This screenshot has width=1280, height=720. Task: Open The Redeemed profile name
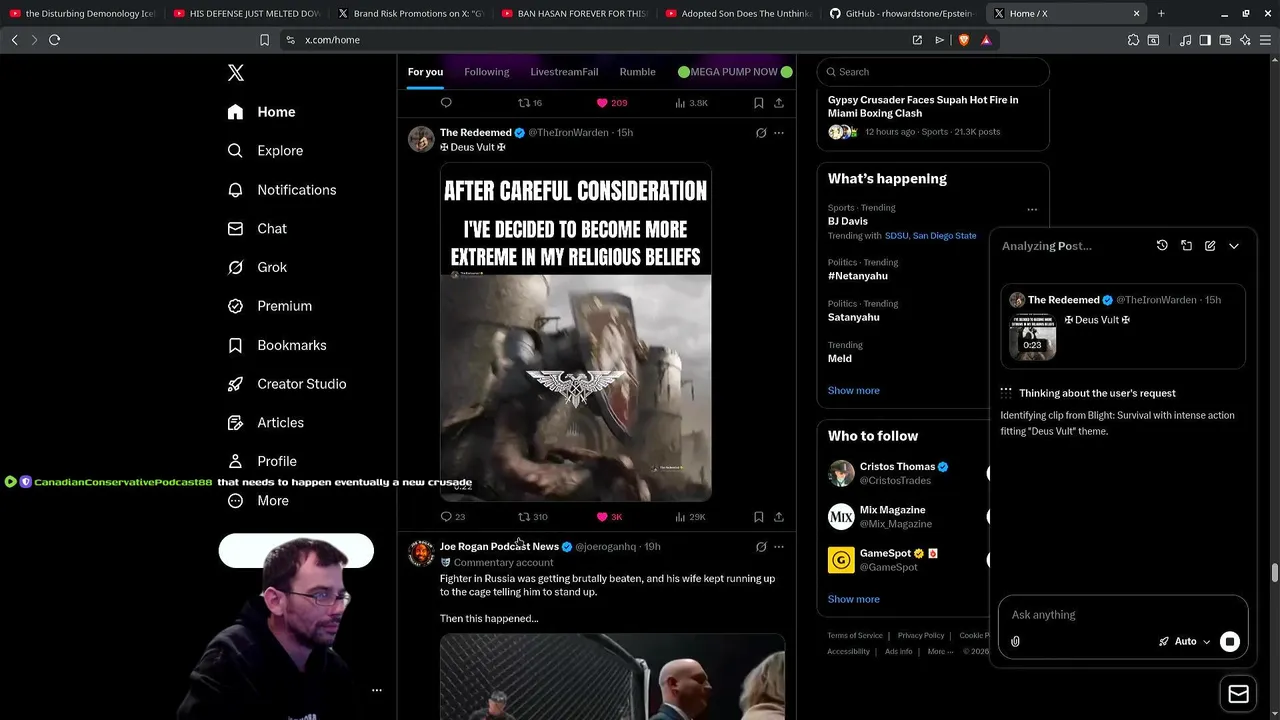pyautogui.click(x=476, y=133)
